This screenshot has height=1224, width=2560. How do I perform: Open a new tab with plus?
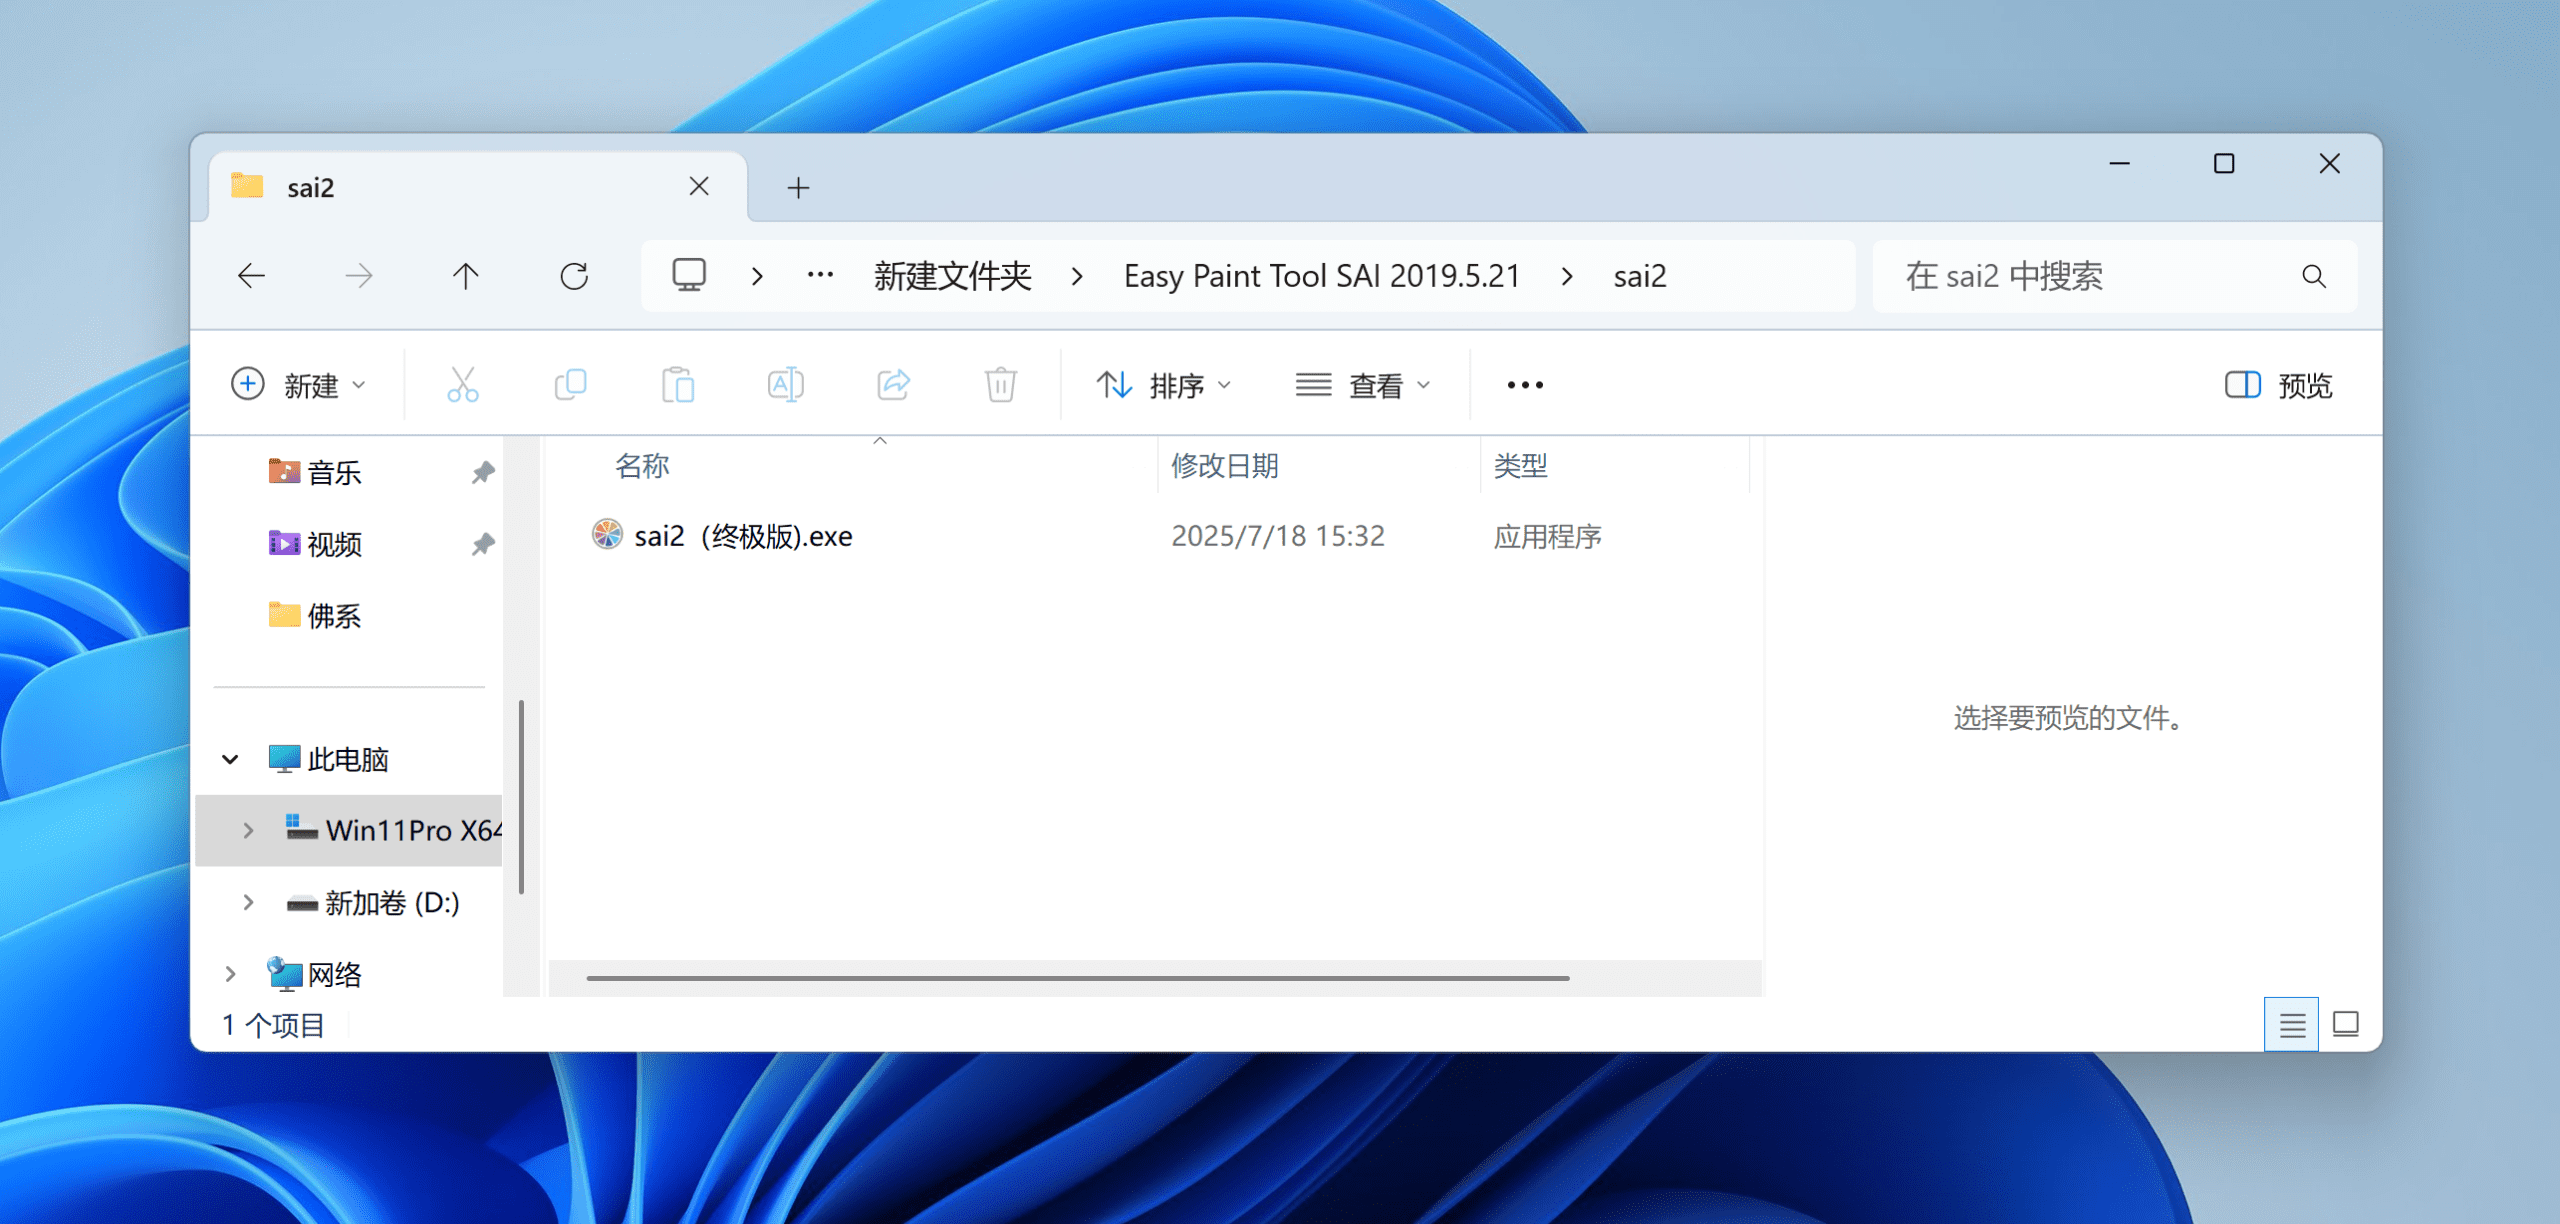click(798, 188)
